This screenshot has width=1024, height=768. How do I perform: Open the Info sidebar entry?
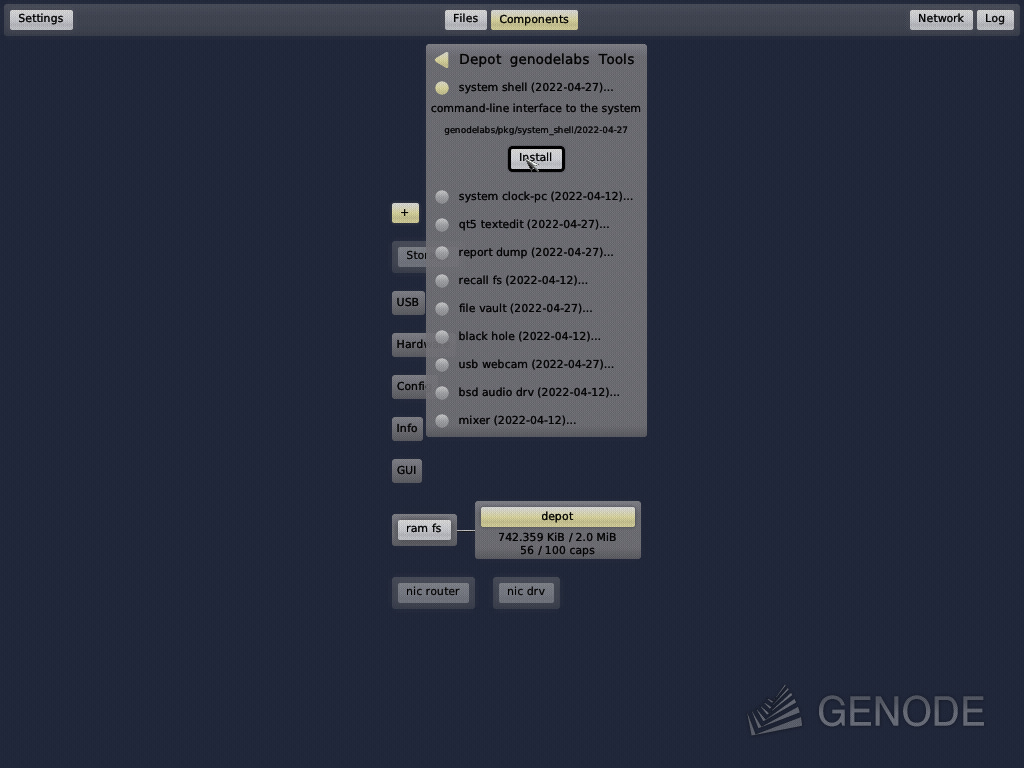[x=406, y=428]
